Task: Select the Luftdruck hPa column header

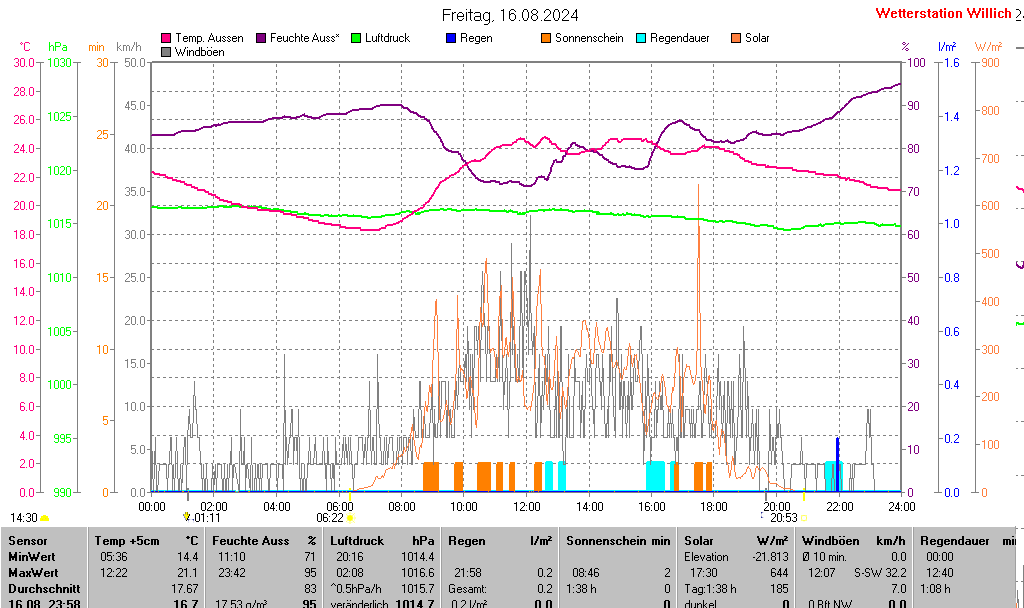Action: point(383,541)
